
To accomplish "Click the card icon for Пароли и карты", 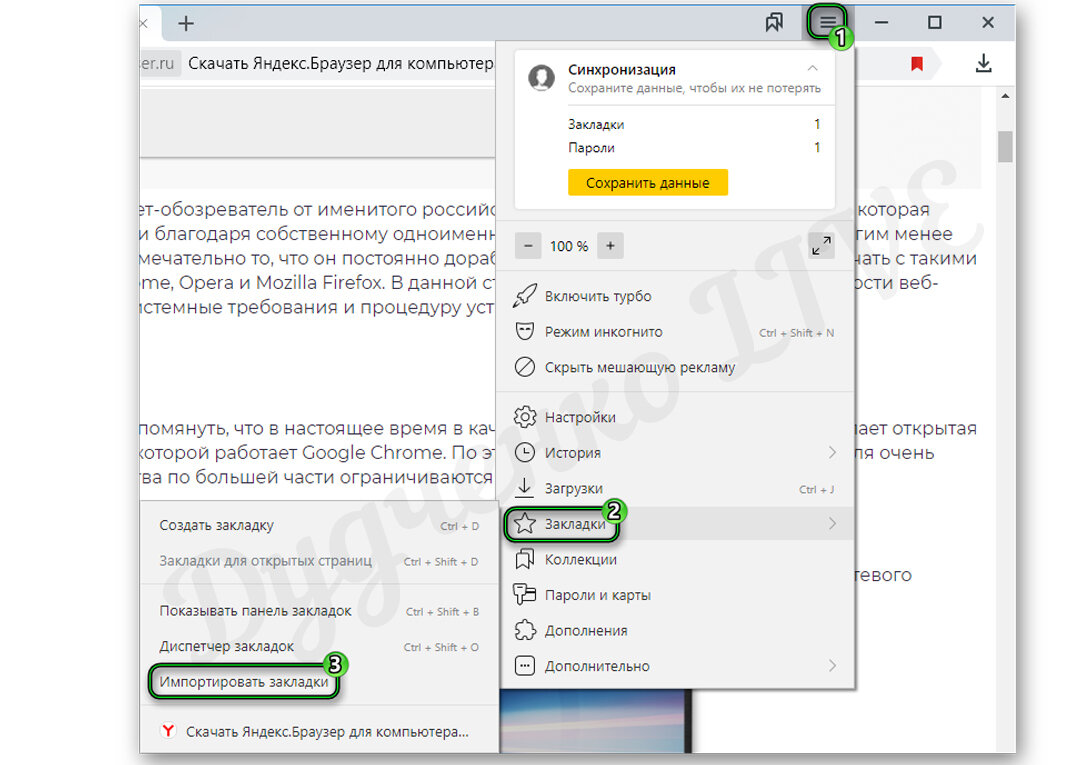I will [x=524, y=595].
